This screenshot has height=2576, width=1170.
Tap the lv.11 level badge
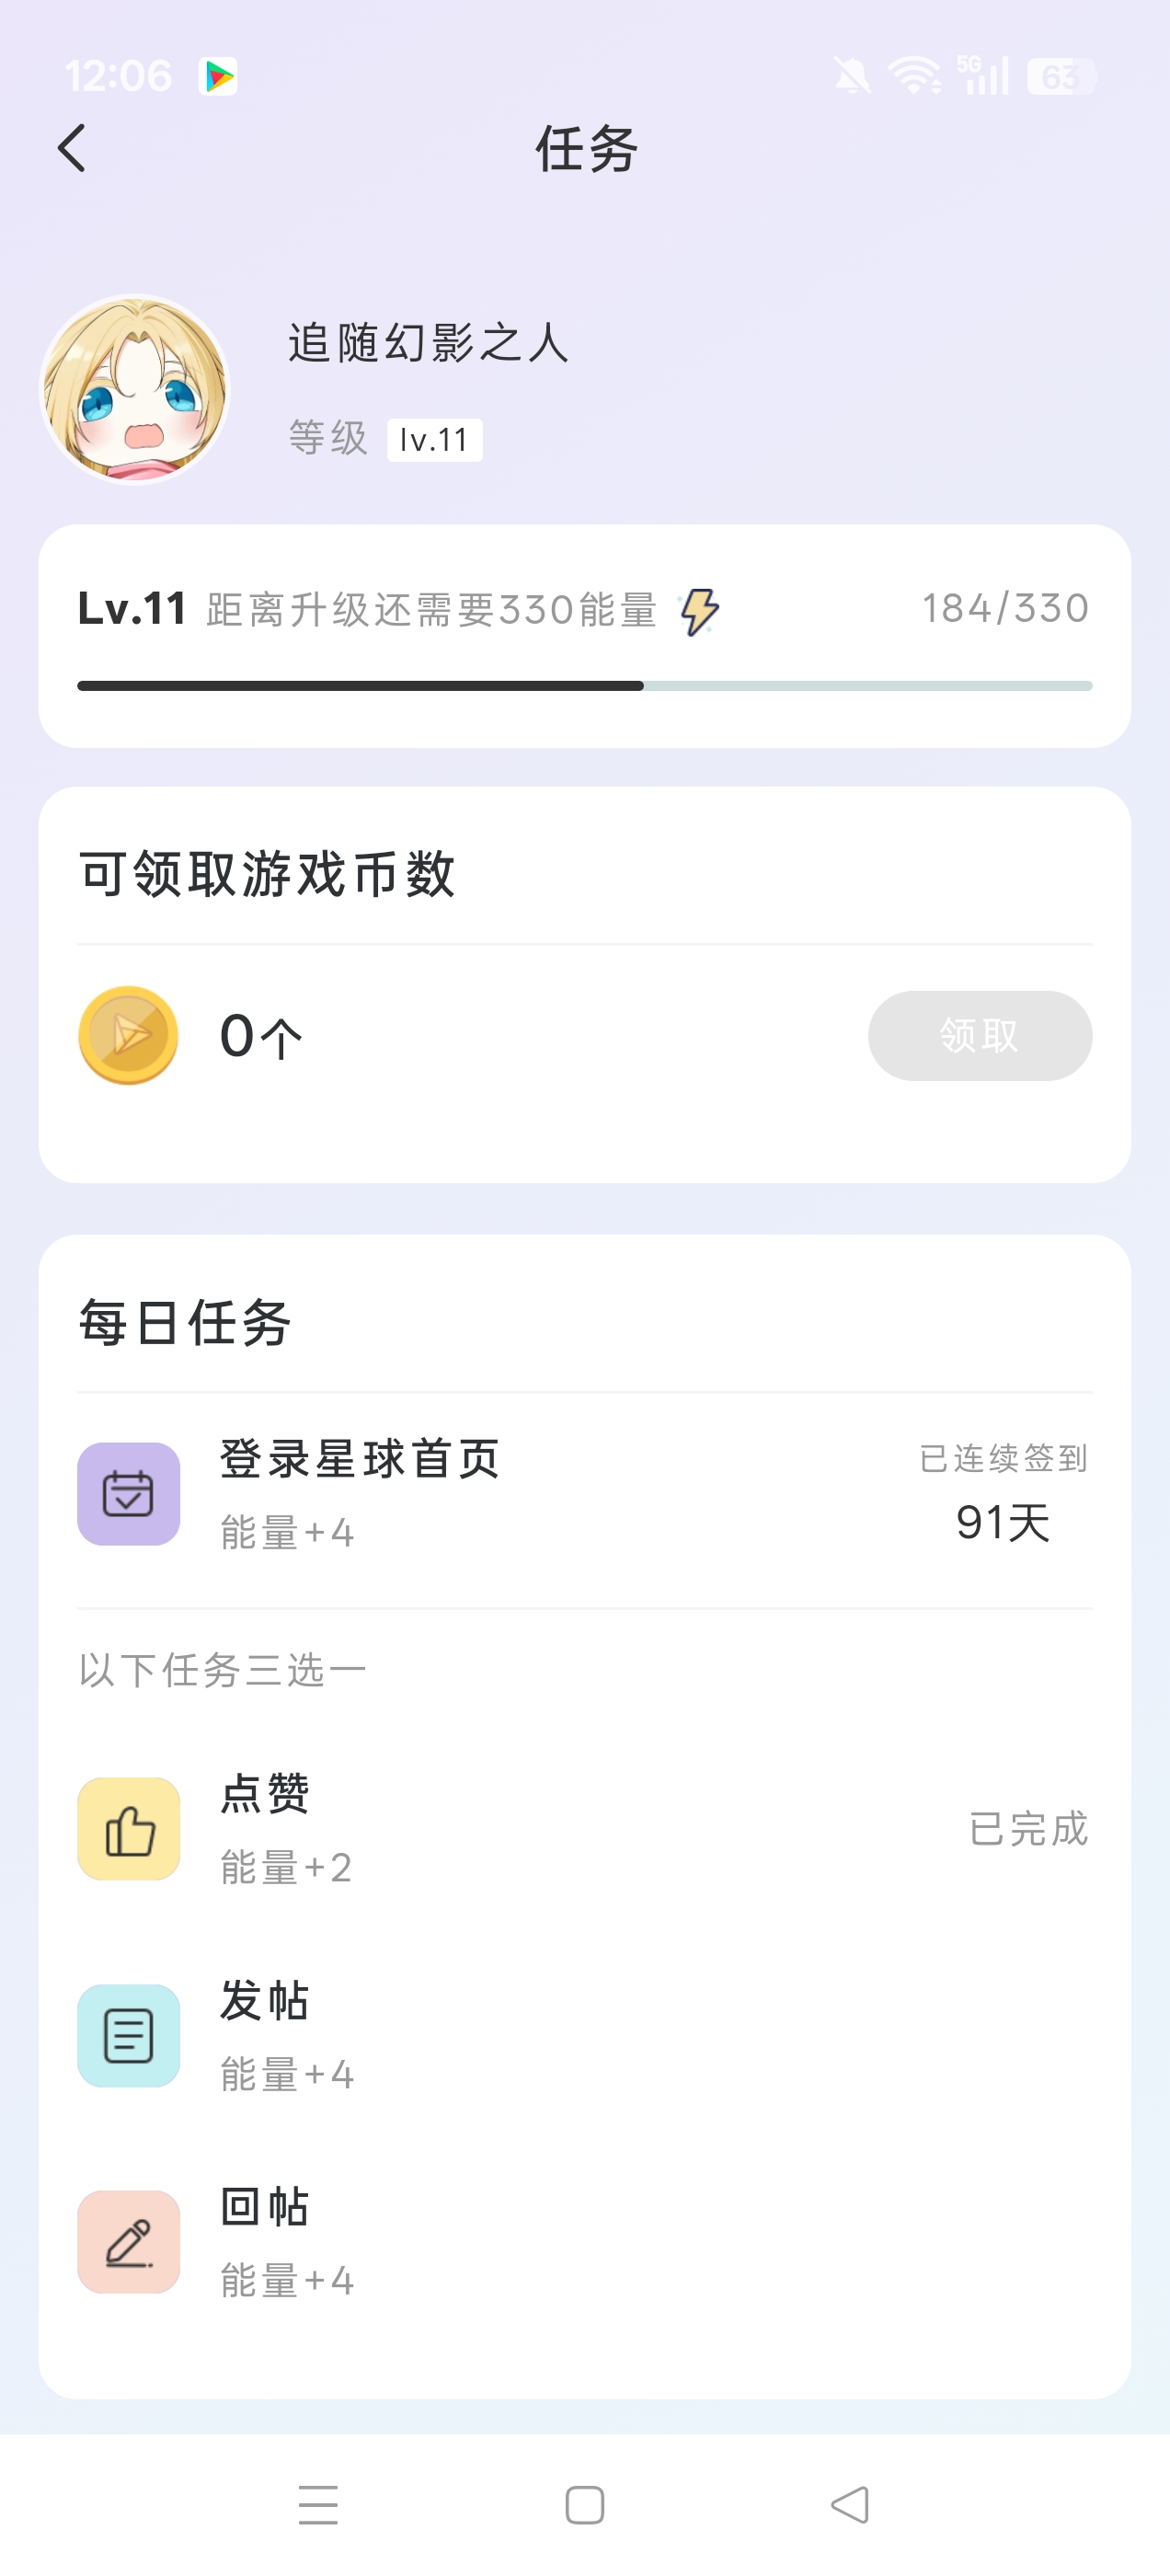pos(434,440)
